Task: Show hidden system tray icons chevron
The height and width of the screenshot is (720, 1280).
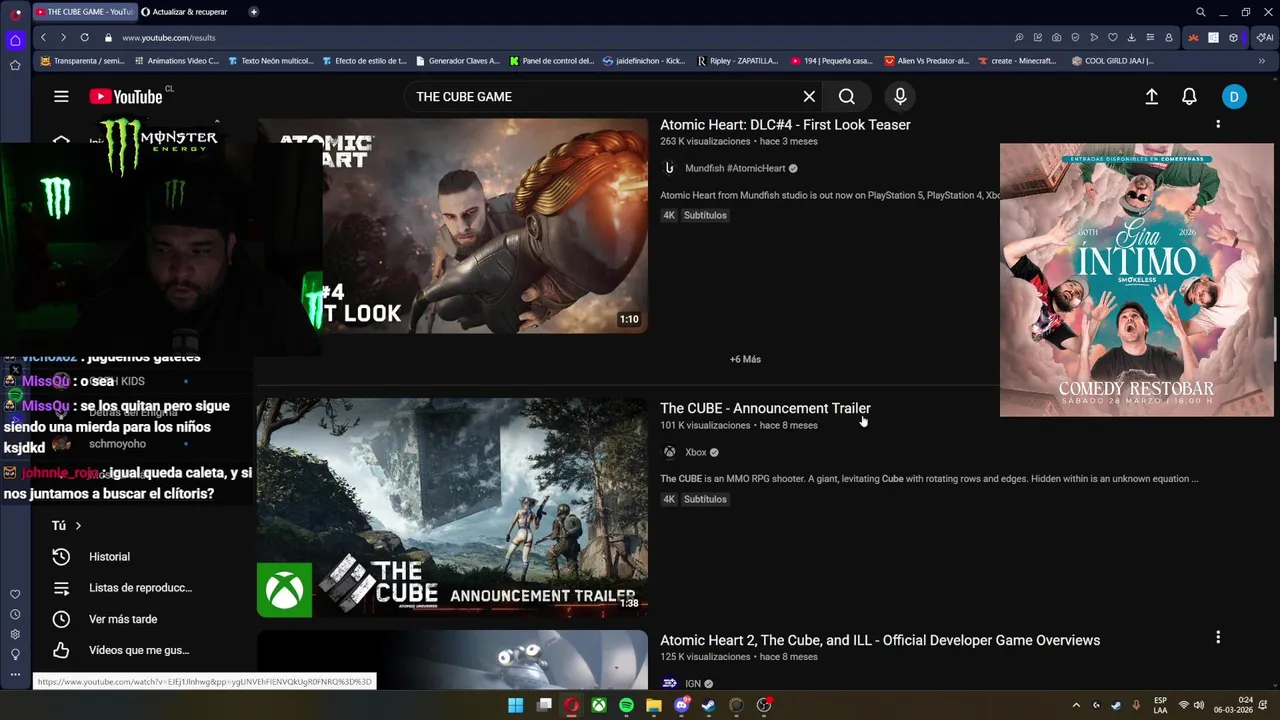Action: click(1076, 705)
